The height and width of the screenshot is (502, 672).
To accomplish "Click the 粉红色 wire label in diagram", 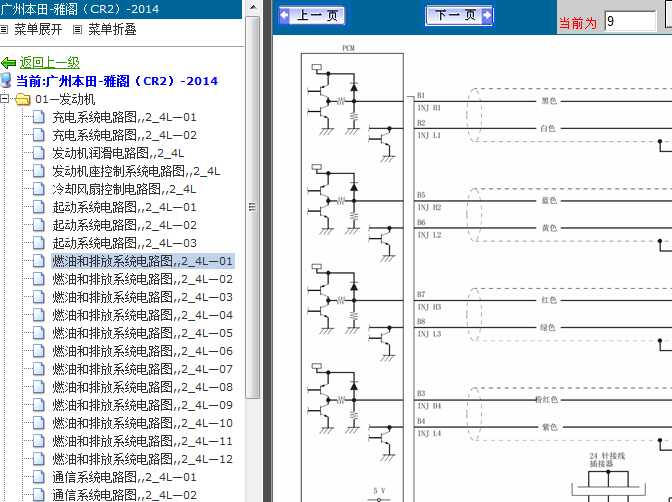I will (x=546, y=400).
